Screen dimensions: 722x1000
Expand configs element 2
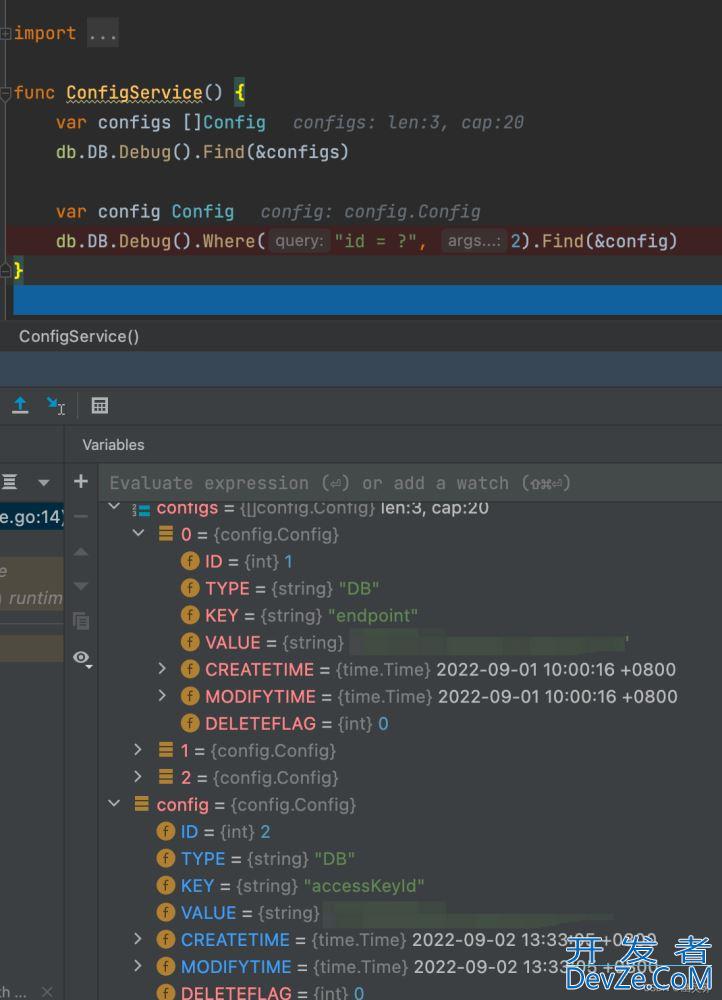(138, 776)
